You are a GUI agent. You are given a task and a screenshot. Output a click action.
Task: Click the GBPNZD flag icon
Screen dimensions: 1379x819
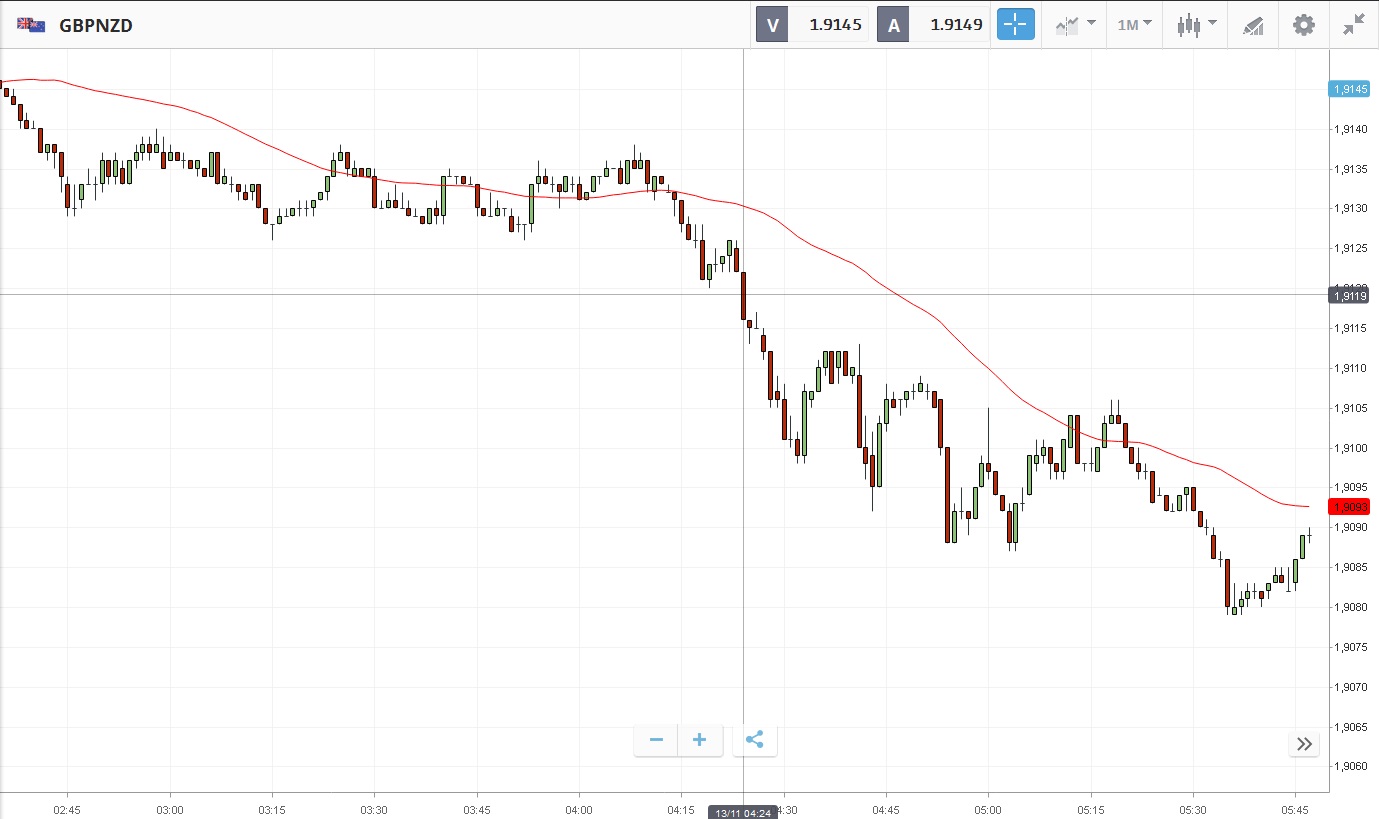point(31,25)
